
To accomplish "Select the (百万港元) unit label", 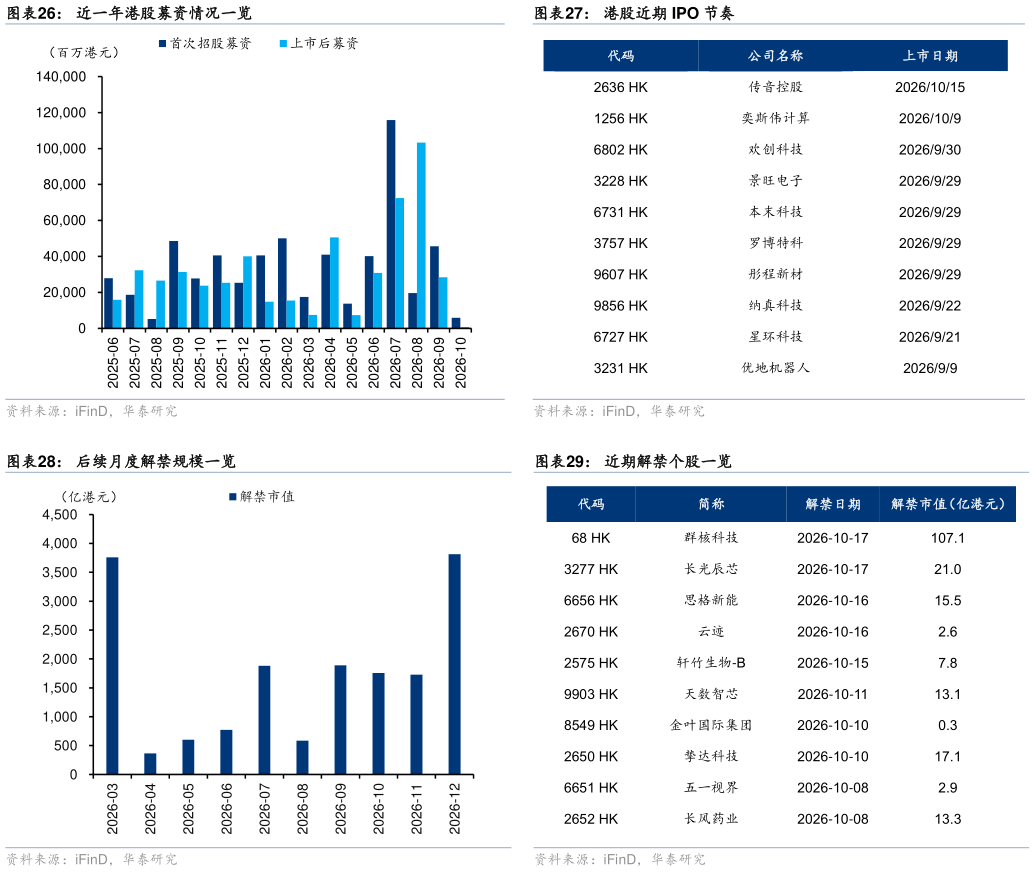I will [84, 52].
